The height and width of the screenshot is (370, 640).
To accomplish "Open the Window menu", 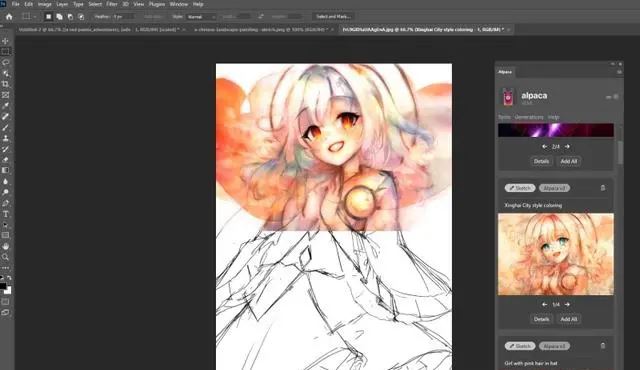I will pyautogui.click(x=179, y=4).
